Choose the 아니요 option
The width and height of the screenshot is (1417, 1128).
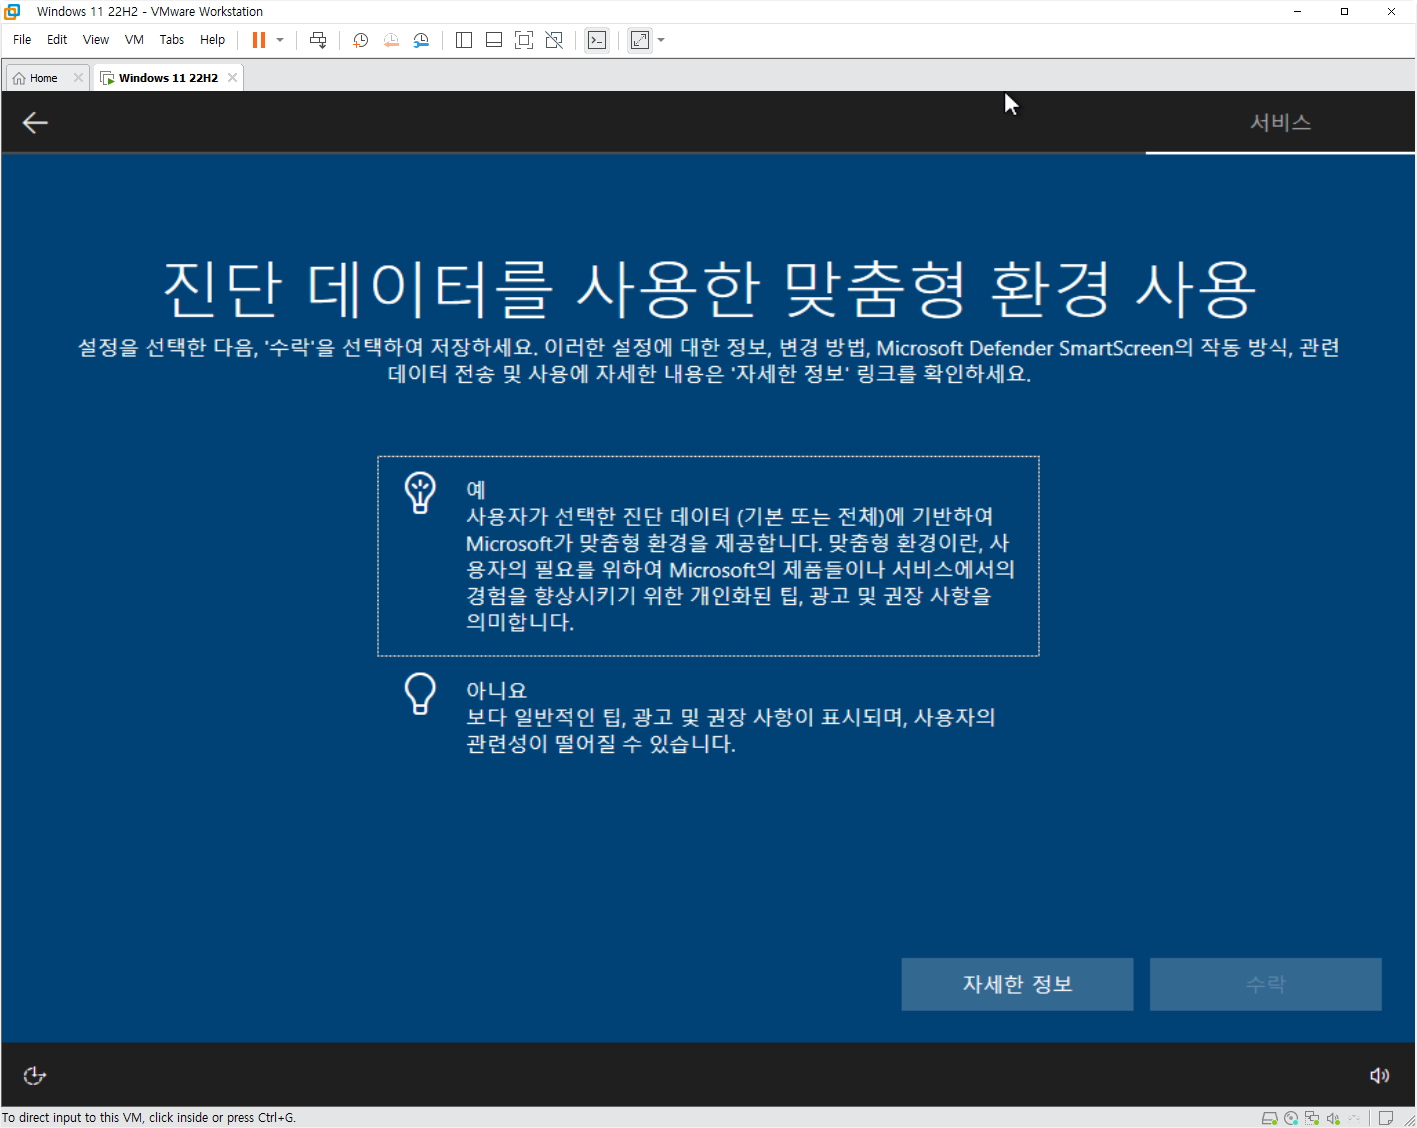coord(708,716)
